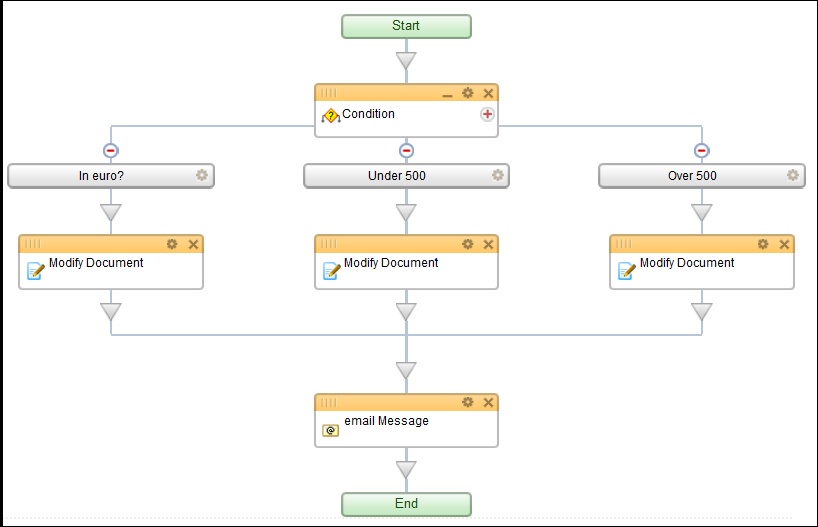This screenshot has width=818, height=527.
Task: Click the email Message envelope icon
Action: [330, 430]
